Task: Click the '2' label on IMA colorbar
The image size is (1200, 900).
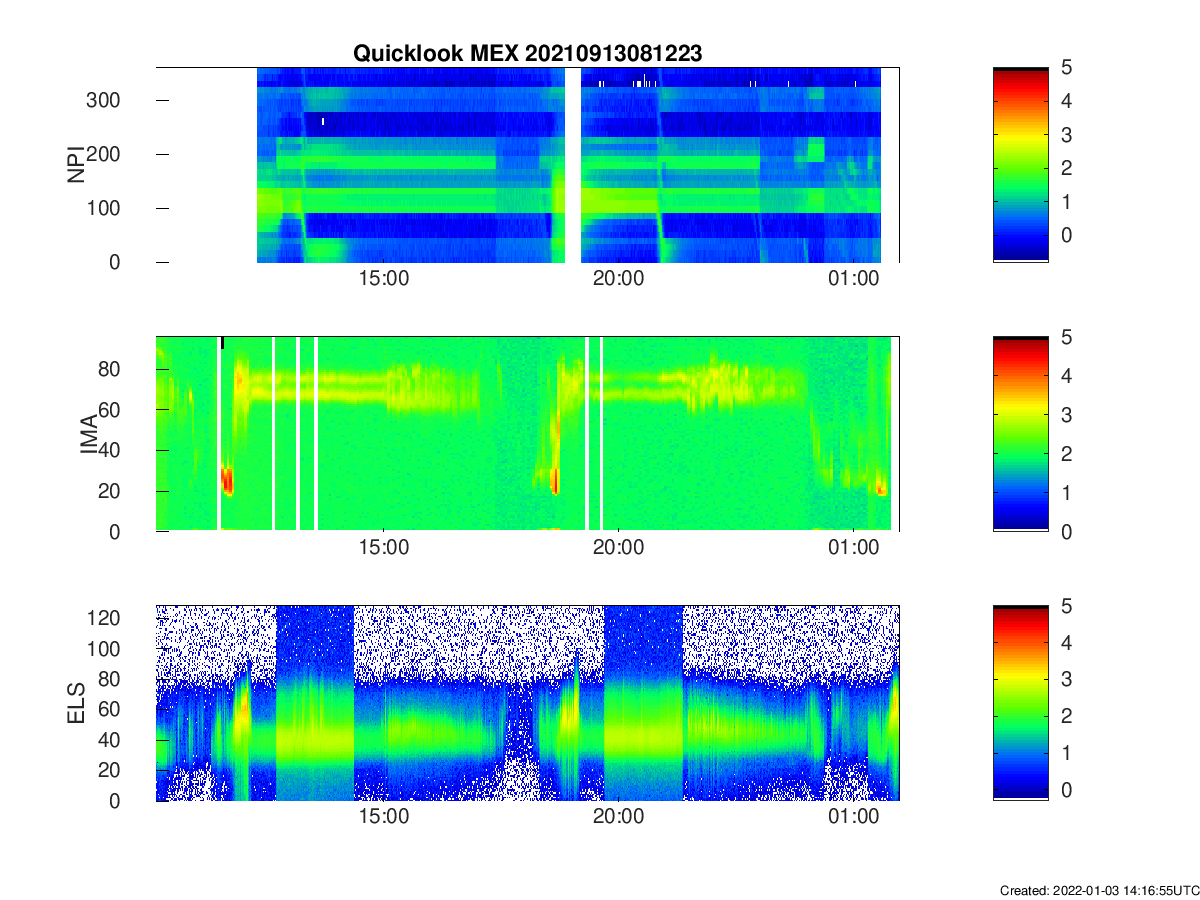Action: [1066, 454]
